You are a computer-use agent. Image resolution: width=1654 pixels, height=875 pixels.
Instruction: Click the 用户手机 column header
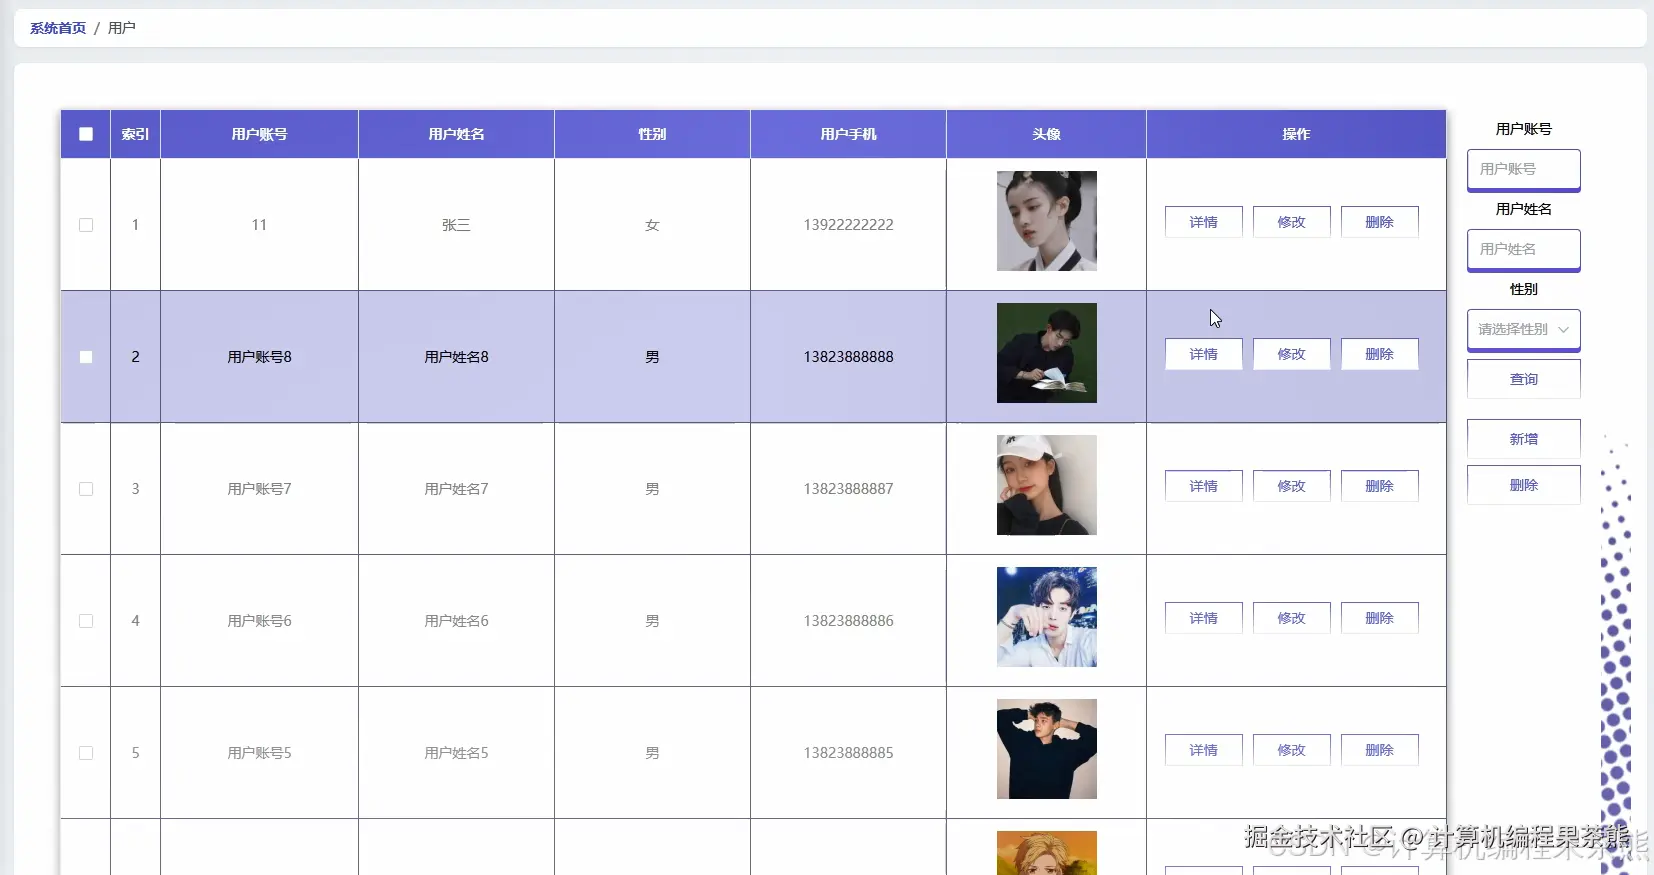pyautogui.click(x=848, y=134)
